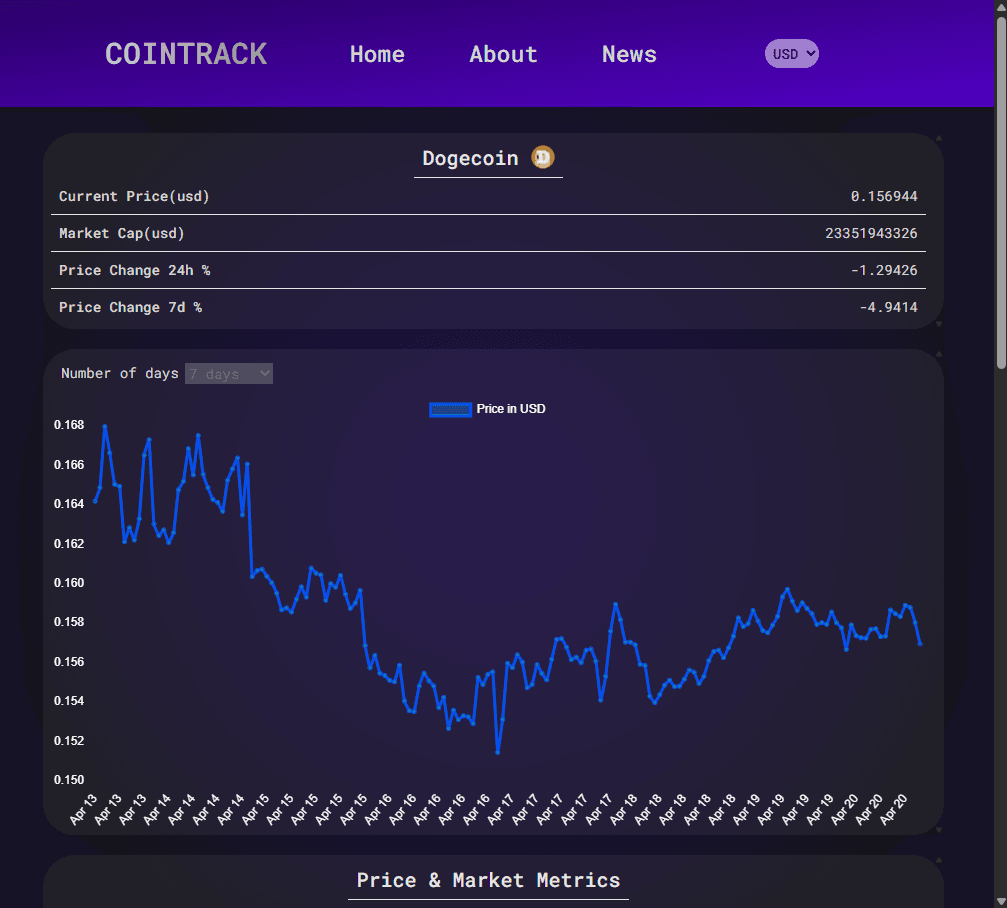Click the Price Change 7d % label
The image size is (1007, 908).
130,308
